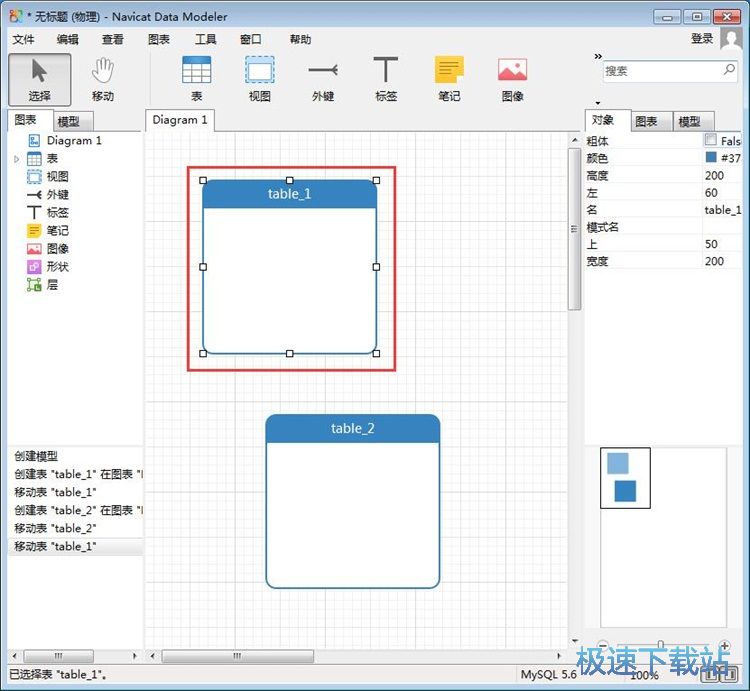Toggle the 粗体 bold checkbox
750x691 pixels.
711,141
